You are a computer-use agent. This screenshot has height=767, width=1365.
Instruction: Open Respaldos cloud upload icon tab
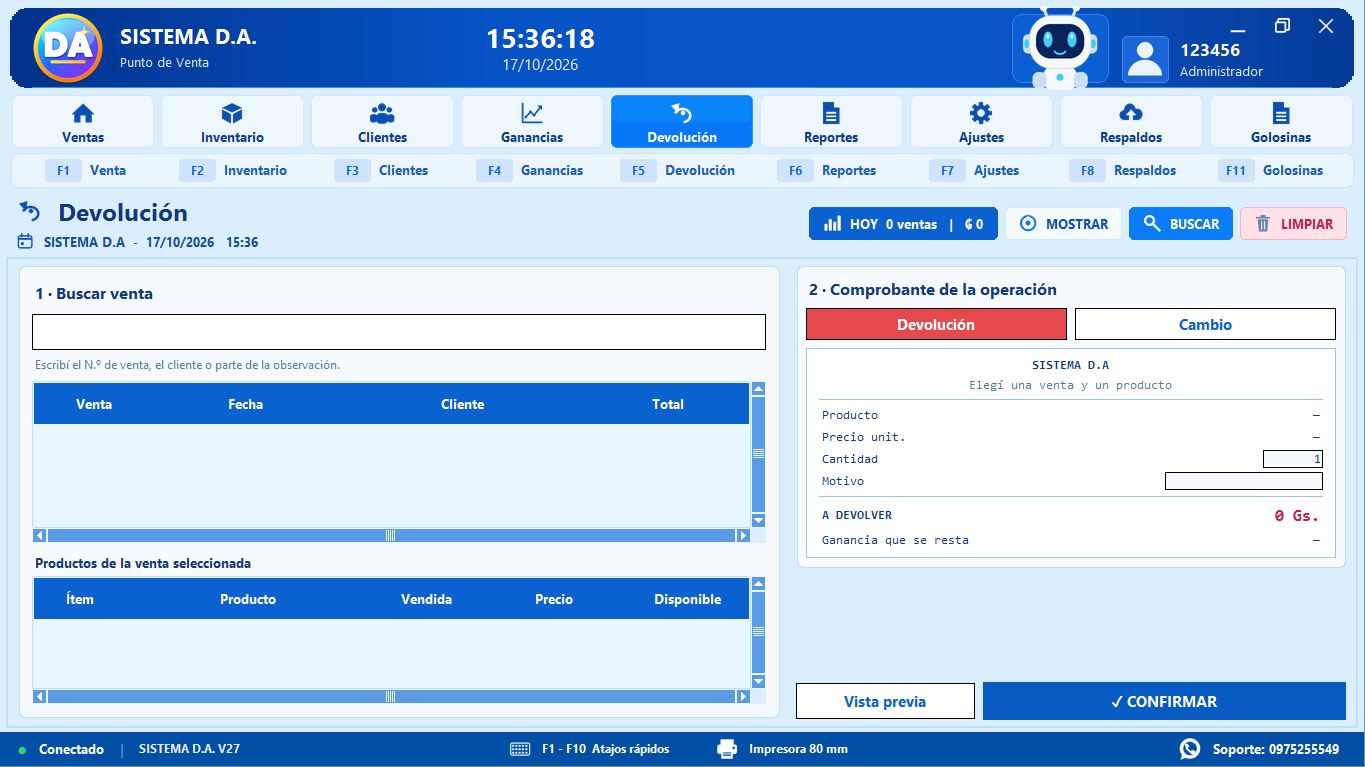click(1131, 122)
